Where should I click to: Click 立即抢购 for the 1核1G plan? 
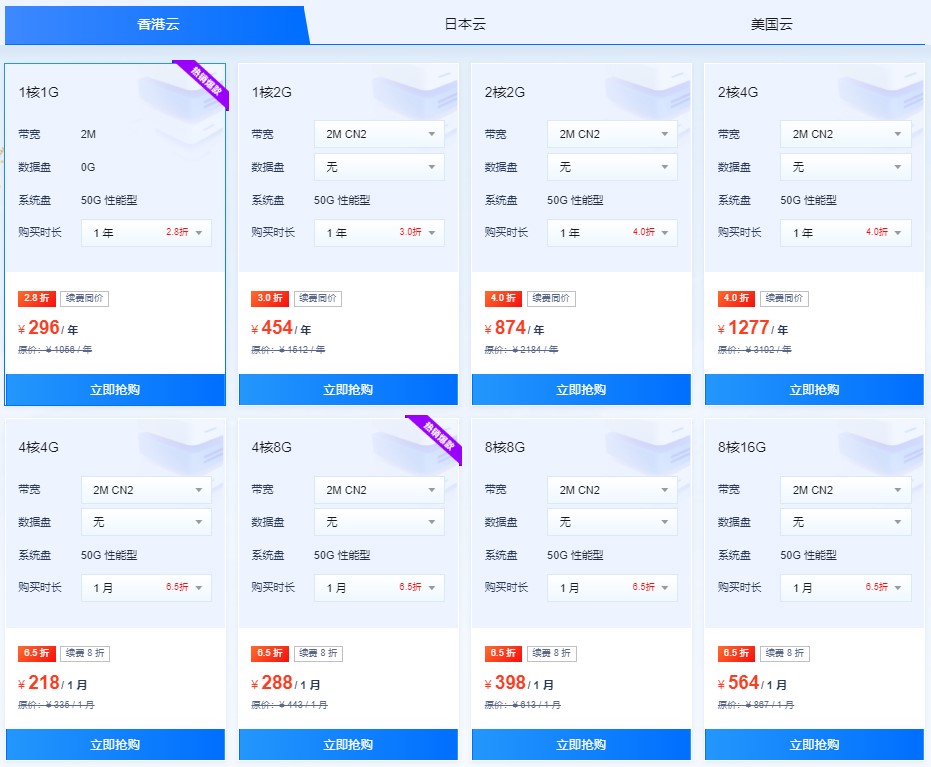click(x=115, y=389)
